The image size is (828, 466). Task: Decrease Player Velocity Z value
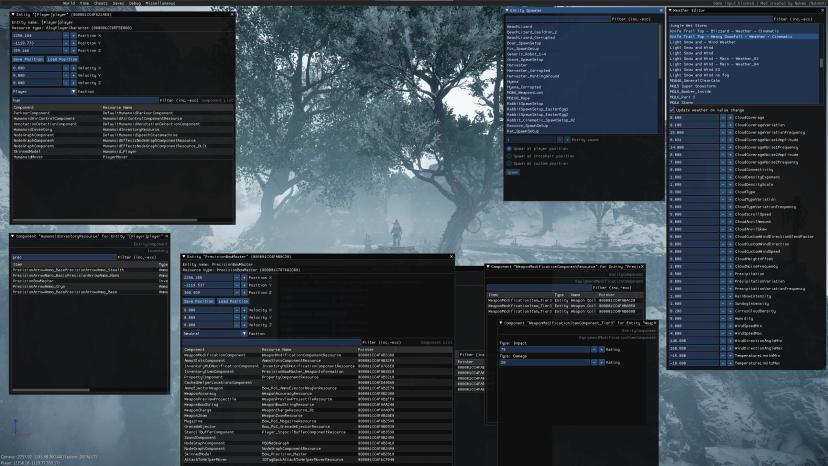[66, 82]
